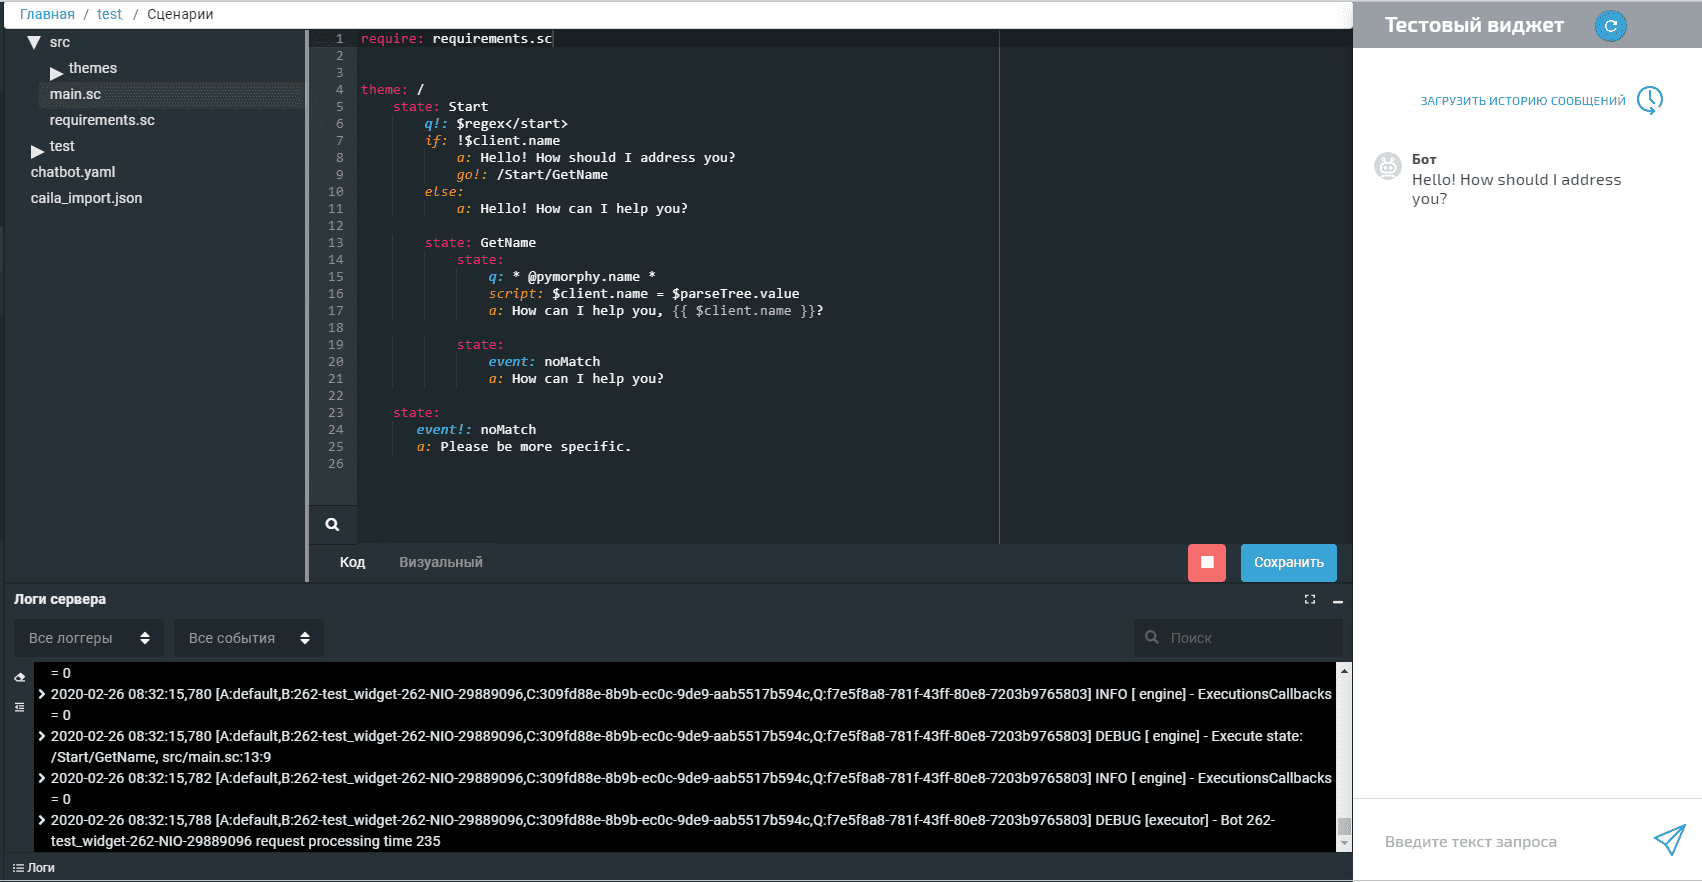Screen dimensions: 1702x882
Task: Click the search magnifier in code editor
Action: (x=332, y=524)
